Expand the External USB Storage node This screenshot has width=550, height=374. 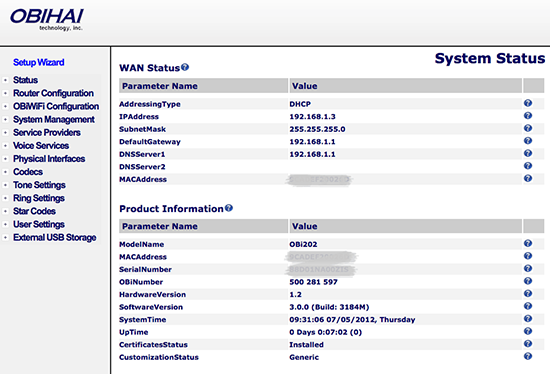click(5, 238)
